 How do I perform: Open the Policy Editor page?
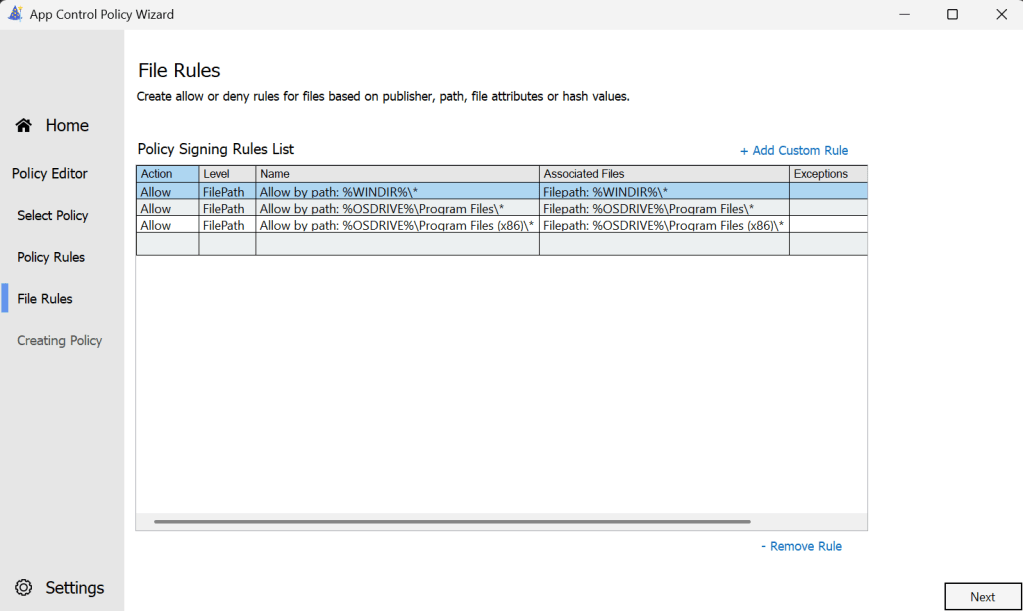click(x=50, y=173)
